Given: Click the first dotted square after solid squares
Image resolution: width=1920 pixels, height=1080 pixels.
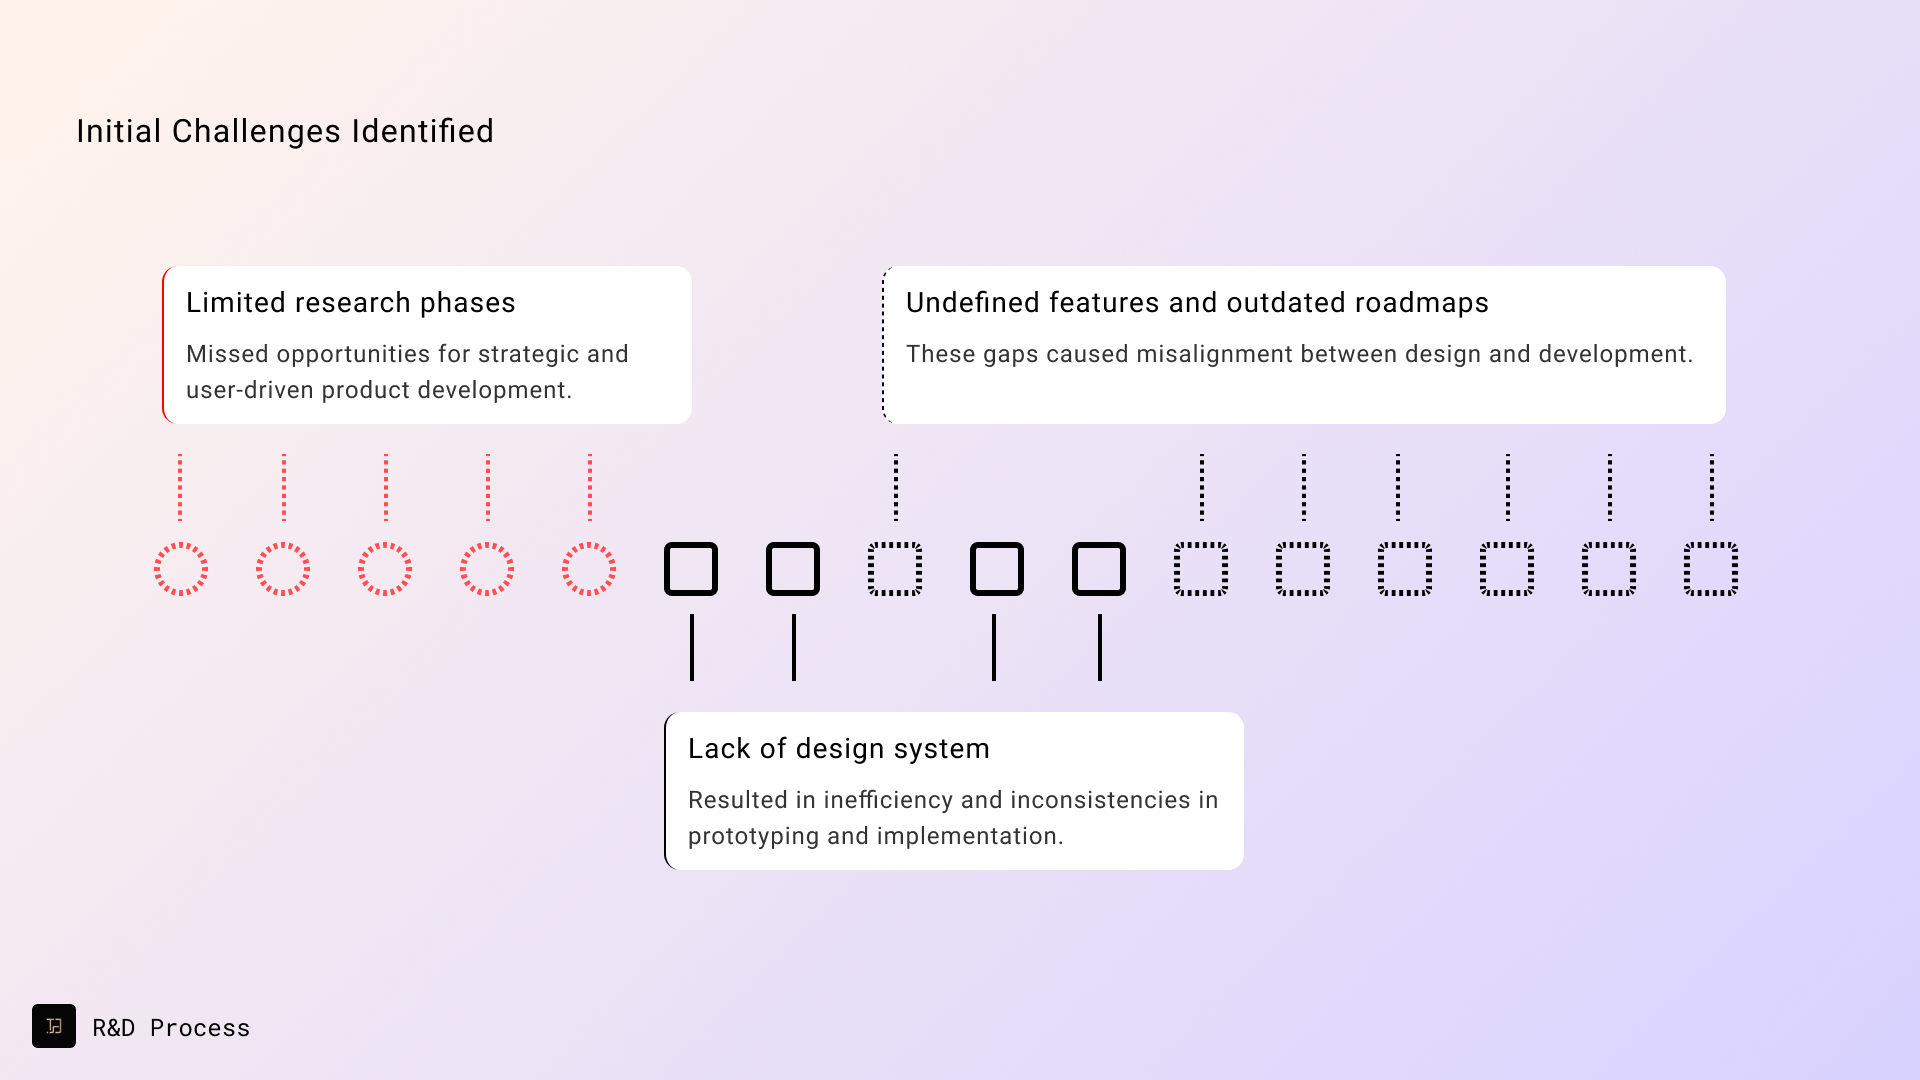Looking at the screenshot, I should (1201, 569).
